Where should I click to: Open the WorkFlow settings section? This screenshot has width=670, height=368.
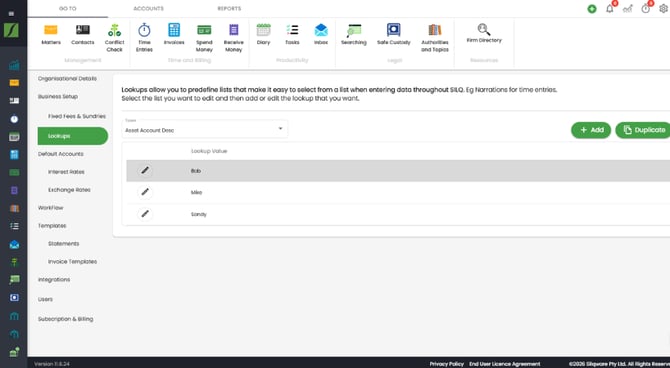pyautogui.click(x=50, y=208)
